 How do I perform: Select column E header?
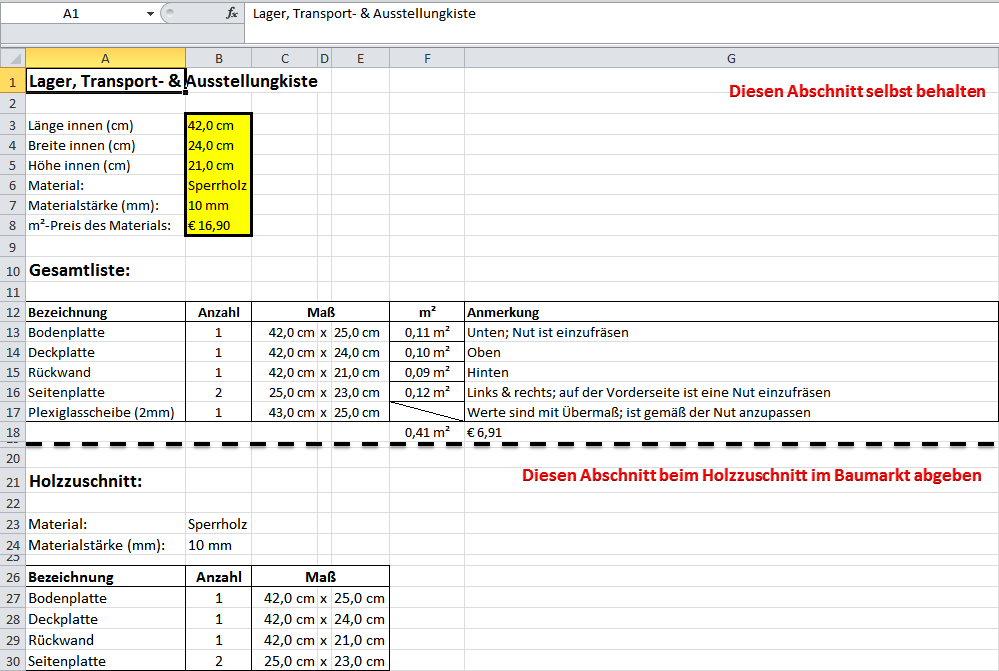click(x=361, y=59)
